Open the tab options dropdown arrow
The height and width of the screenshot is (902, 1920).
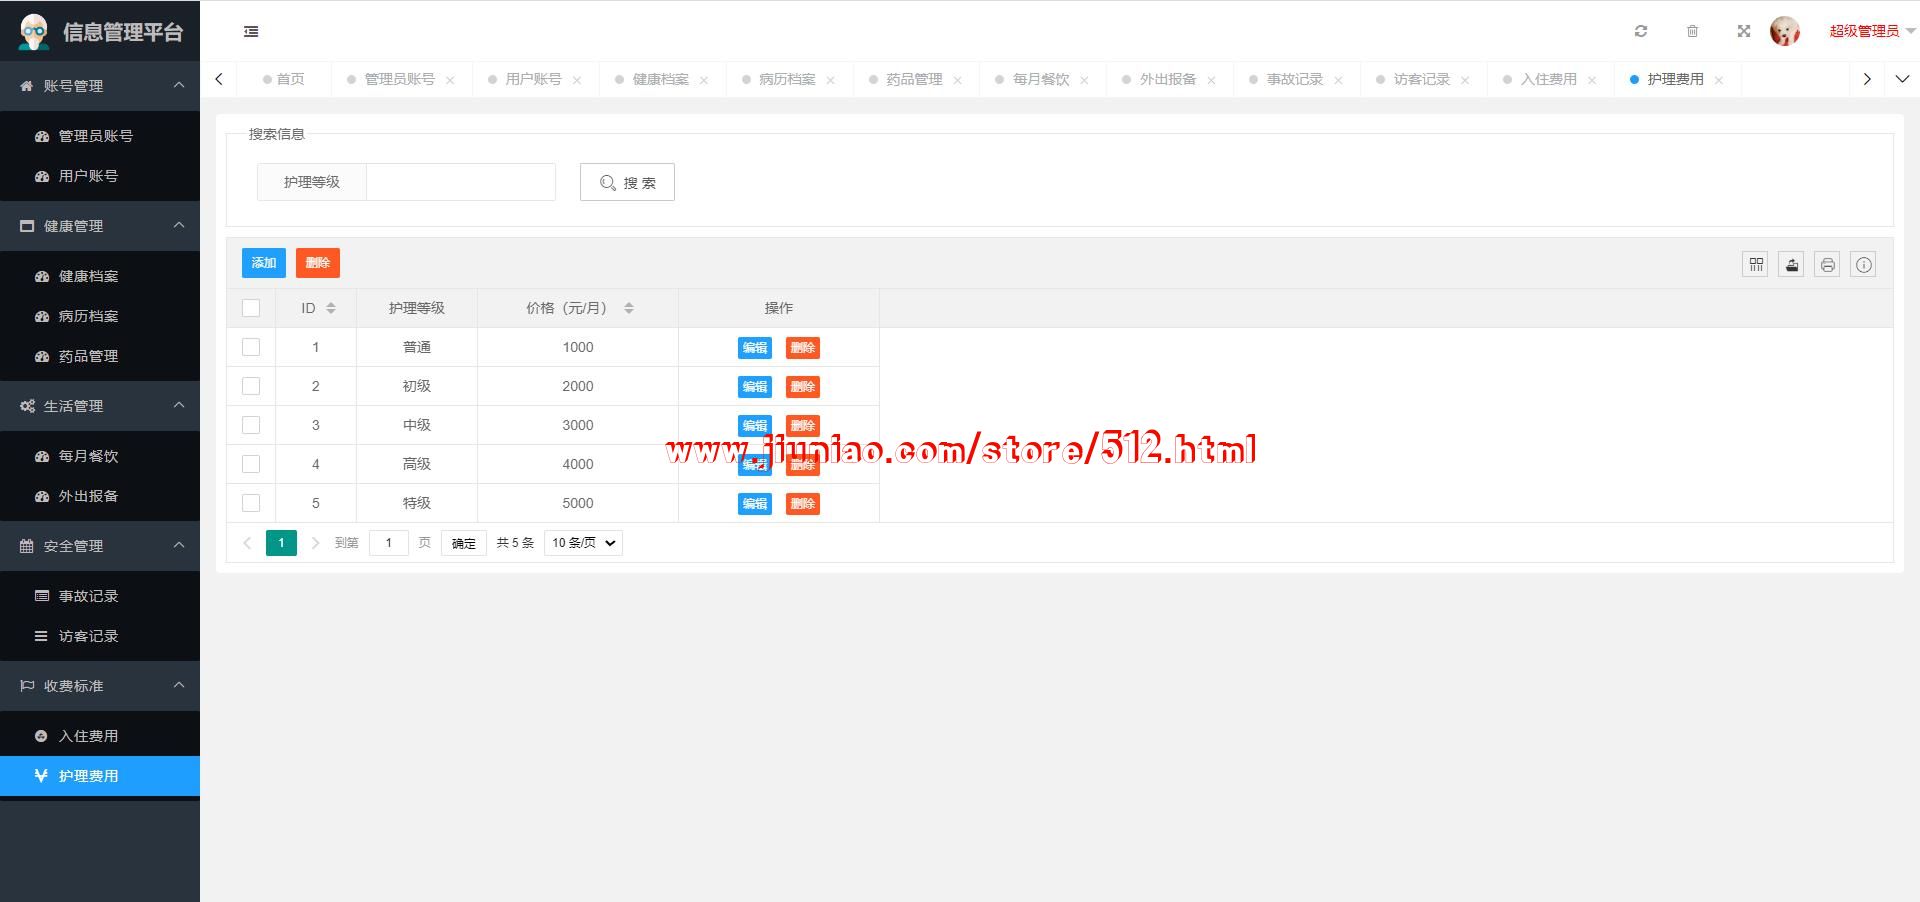(x=1902, y=79)
